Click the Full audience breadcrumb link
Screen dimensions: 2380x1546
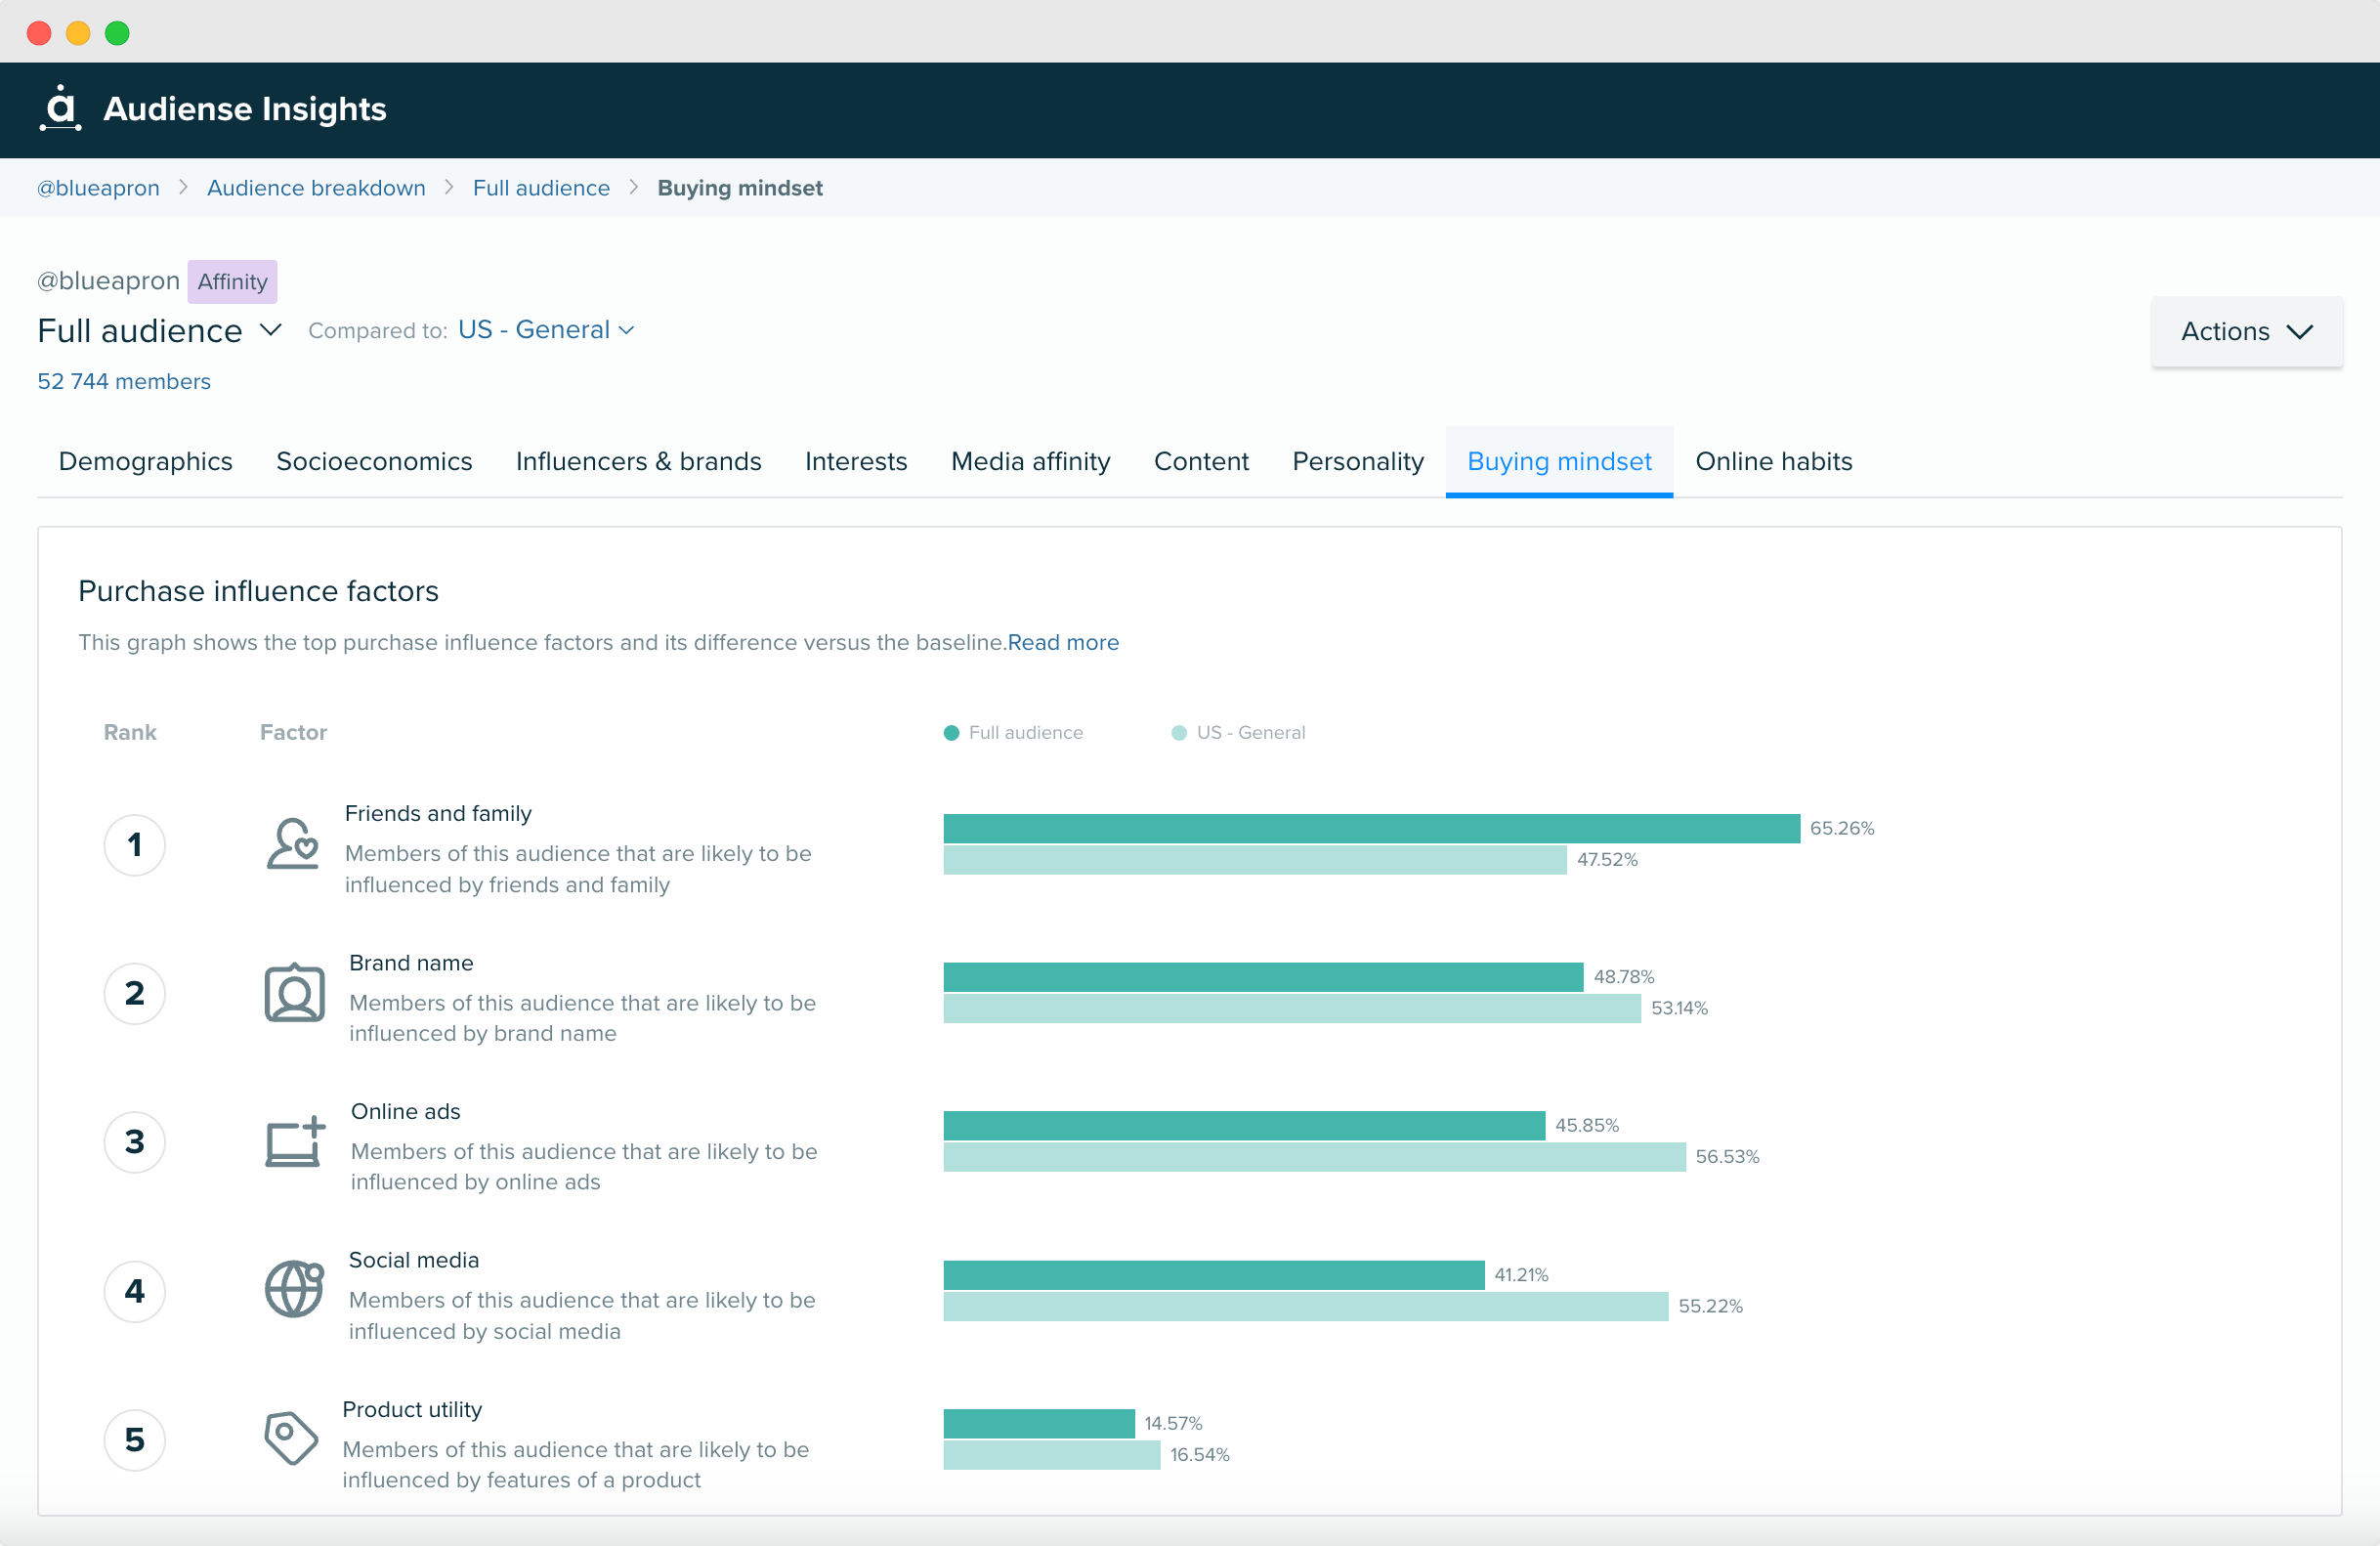(x=541, y=188)
